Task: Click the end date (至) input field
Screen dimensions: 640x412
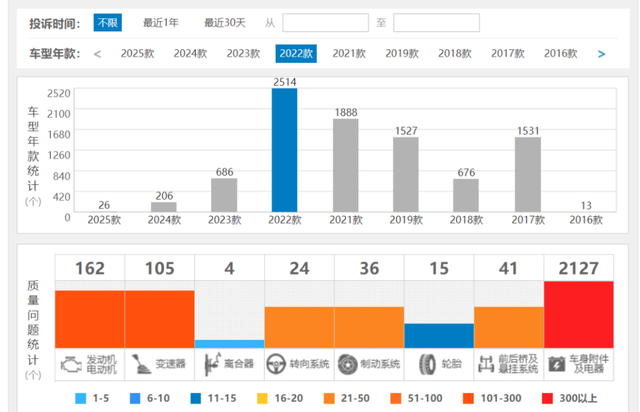Action: click(x=436, y=23)
